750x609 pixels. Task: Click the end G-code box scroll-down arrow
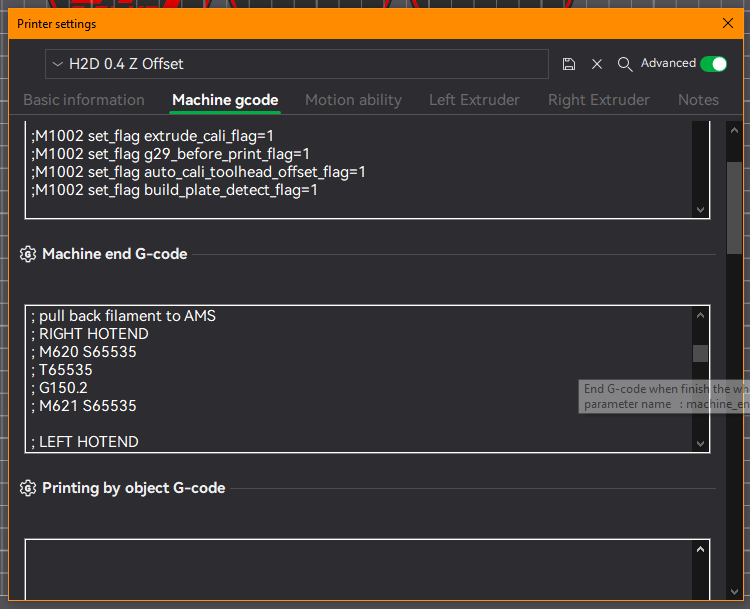[700, 443]
